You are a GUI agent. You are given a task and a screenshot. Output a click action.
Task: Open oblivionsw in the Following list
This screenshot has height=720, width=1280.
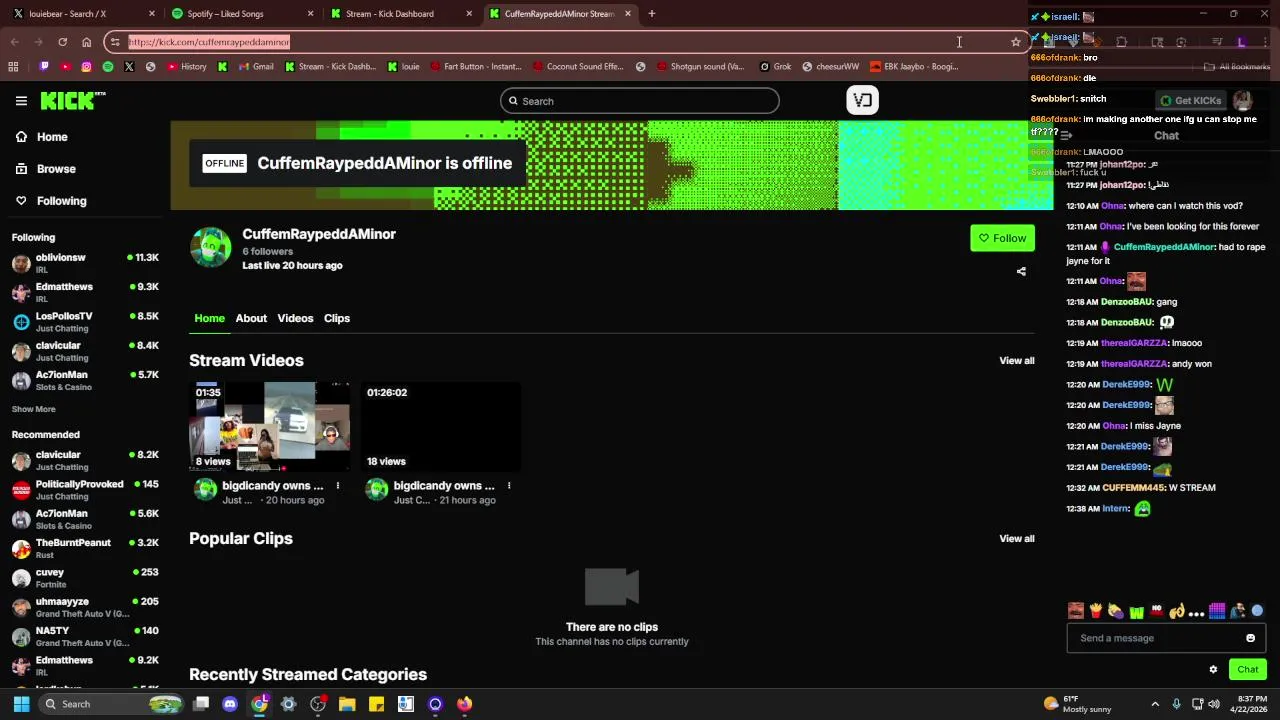(x=85, y=263)
